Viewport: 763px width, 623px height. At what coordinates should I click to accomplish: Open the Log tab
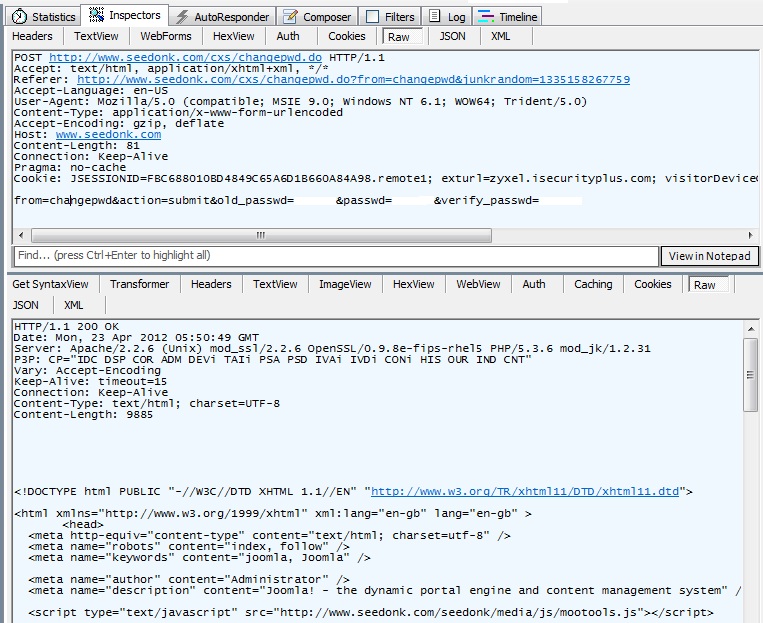tap(447, 17)
